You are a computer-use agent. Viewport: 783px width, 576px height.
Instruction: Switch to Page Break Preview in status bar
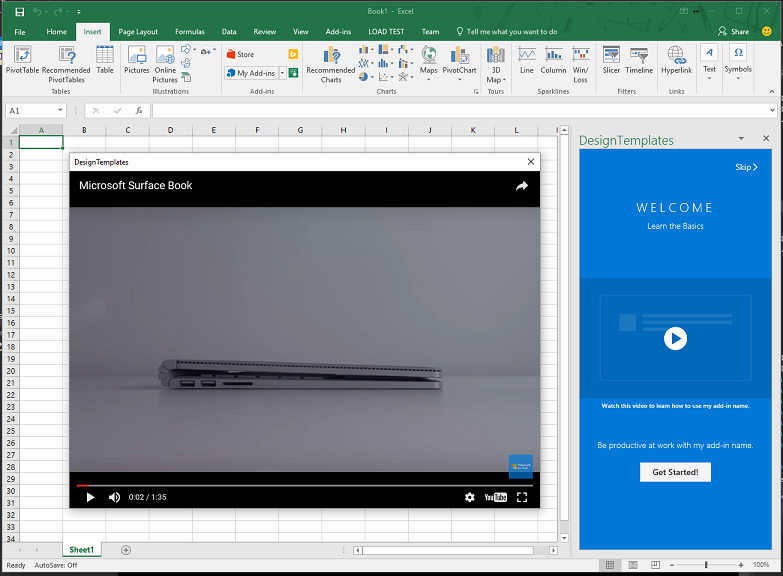tap(655, 565)
